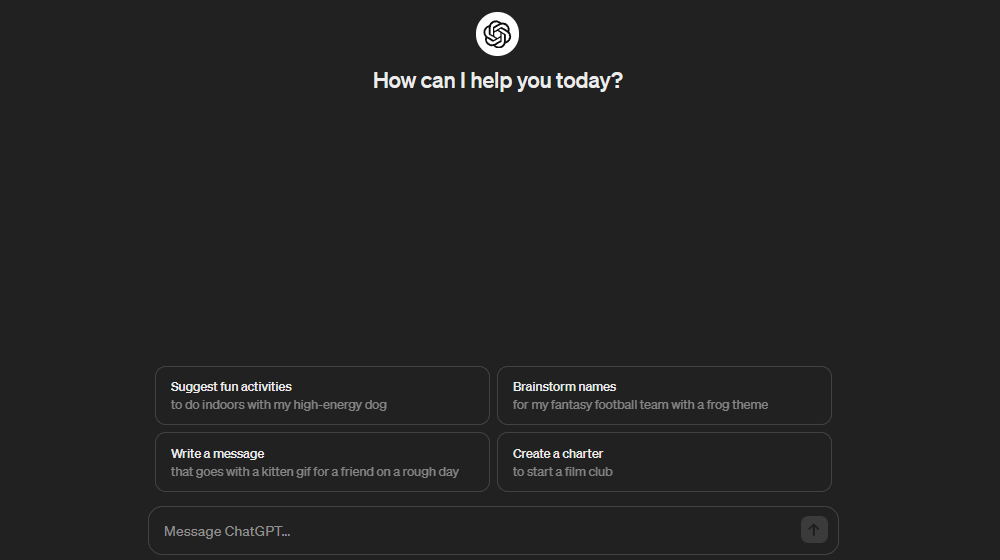This screenshot has height=560, width=1000.
Task: Click the How can I help you today heading
Action: [497, 81]
